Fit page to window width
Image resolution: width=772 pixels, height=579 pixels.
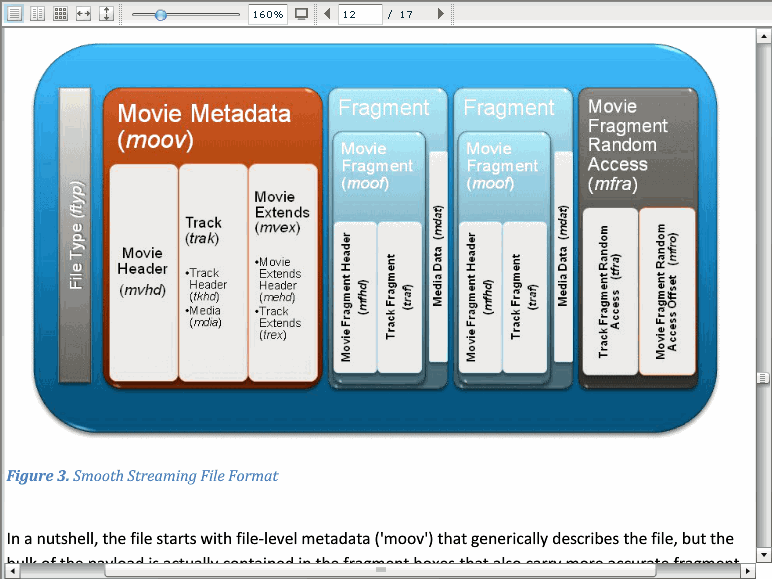coord(83,14)
